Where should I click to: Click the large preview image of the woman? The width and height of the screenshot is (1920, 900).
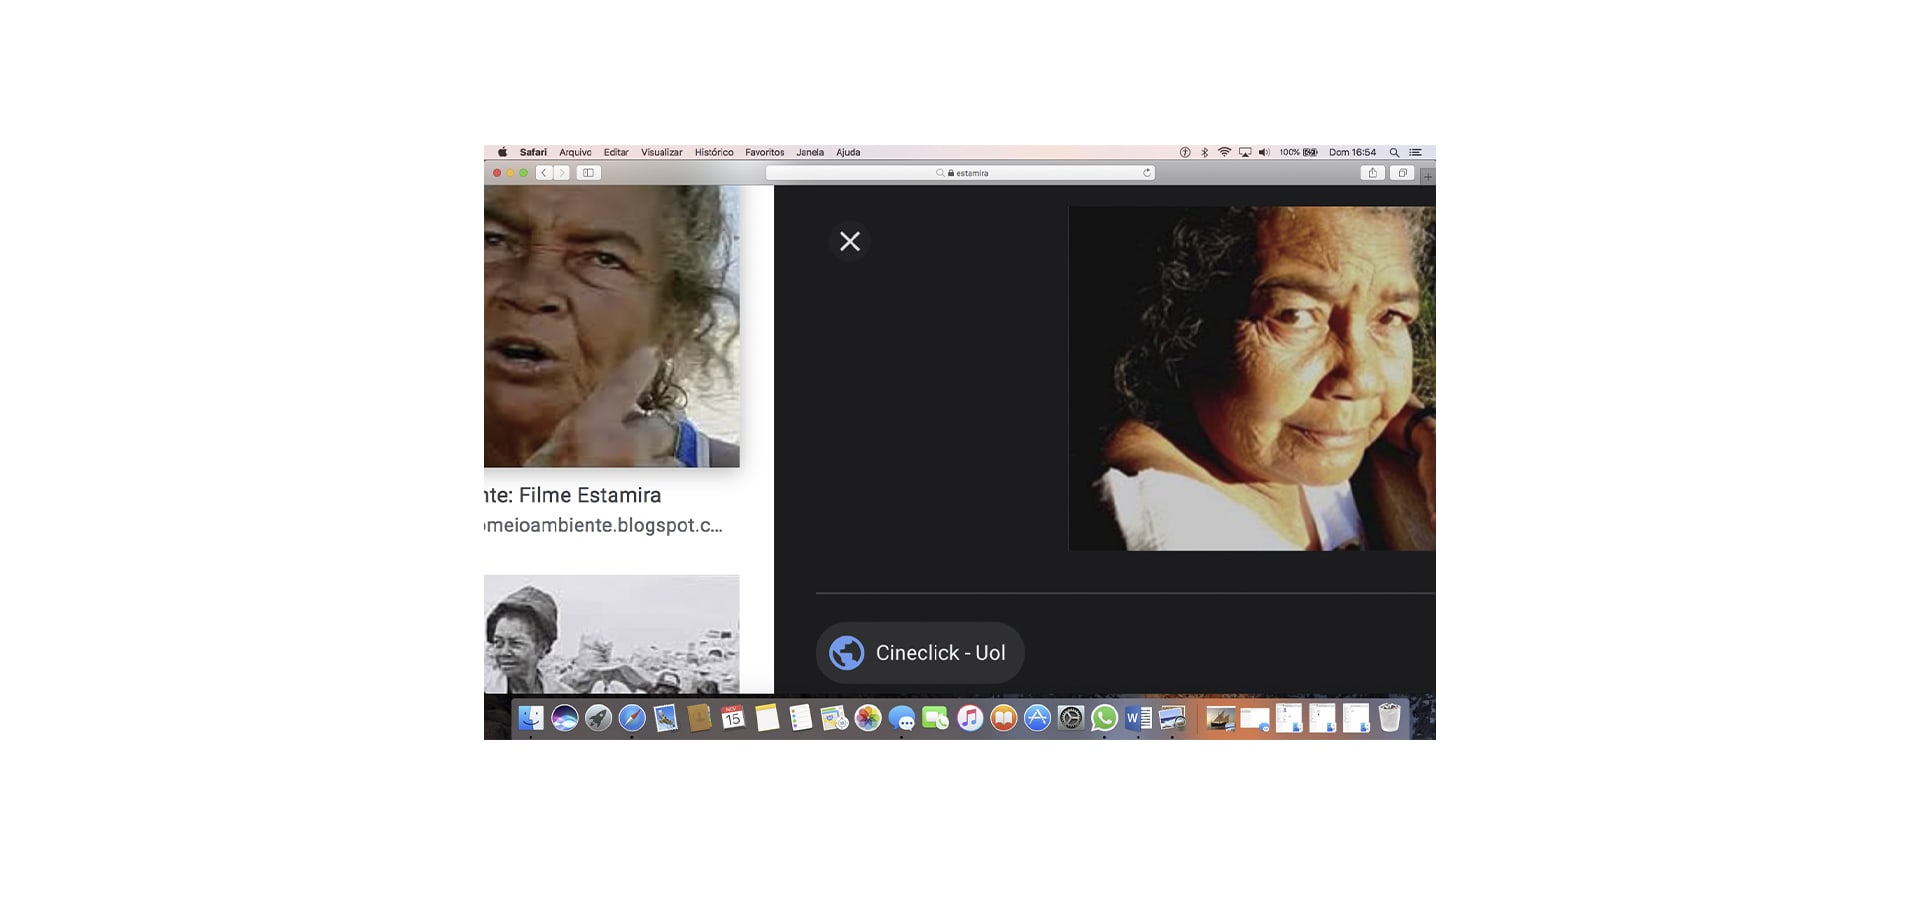1252,378
